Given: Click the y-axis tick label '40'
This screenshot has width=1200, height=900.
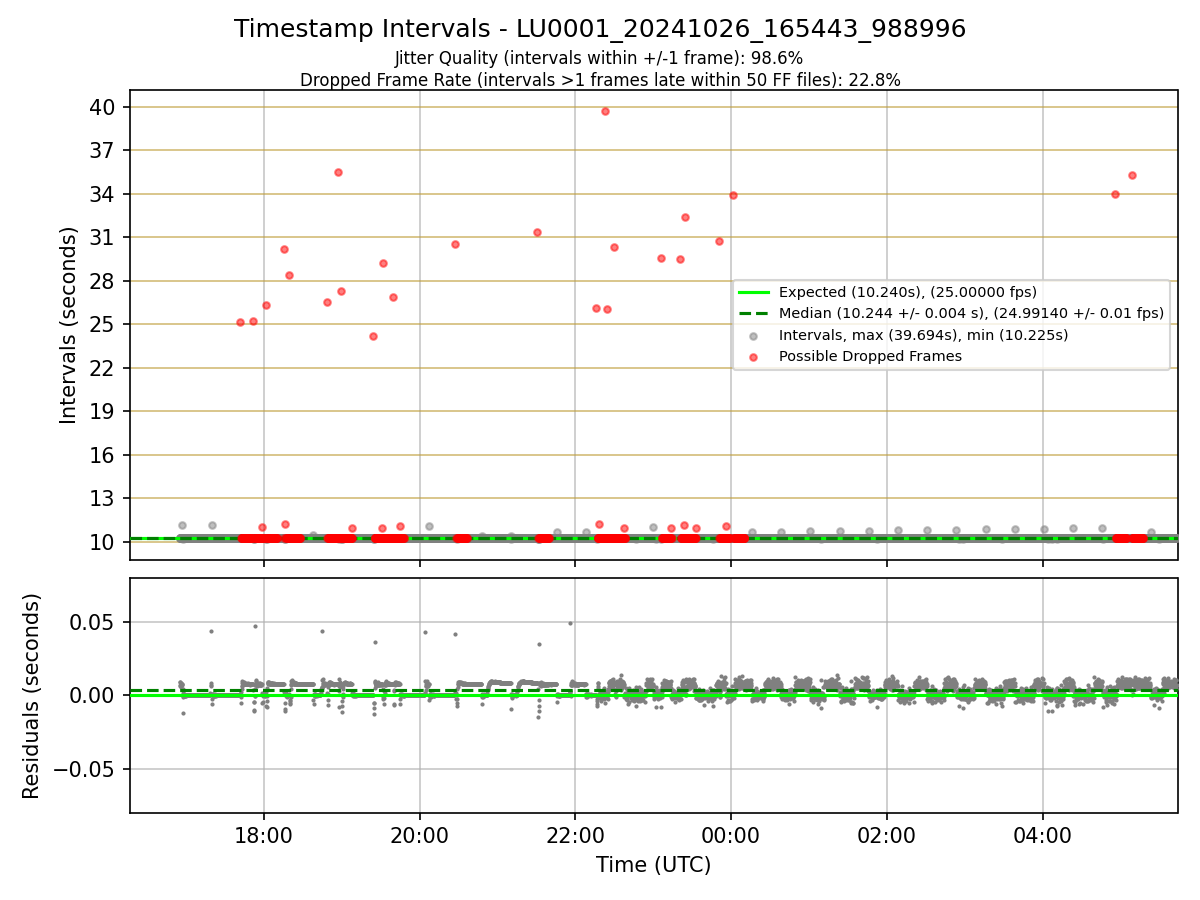Looking at the screenshot, I should point(103,107).
